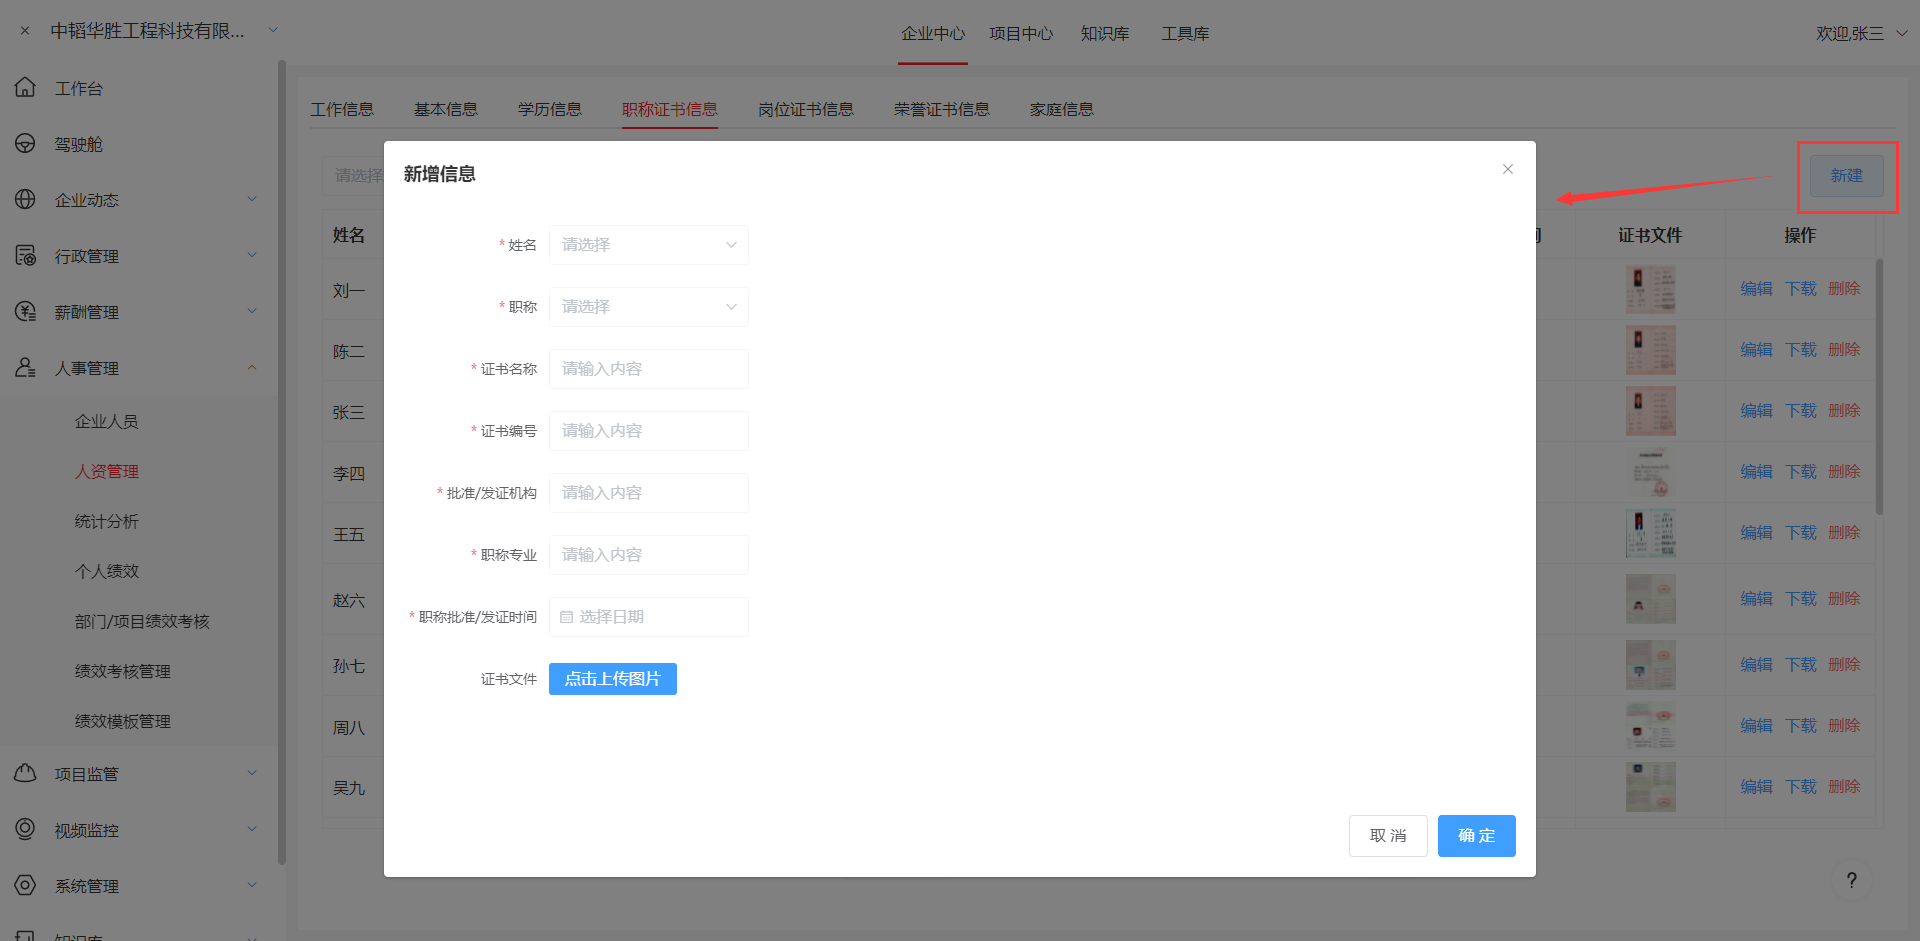Image resolution: width=1920 pixels, height=941 pixels.
Task: Click the question mark help button
Action: click(1852, 880)
